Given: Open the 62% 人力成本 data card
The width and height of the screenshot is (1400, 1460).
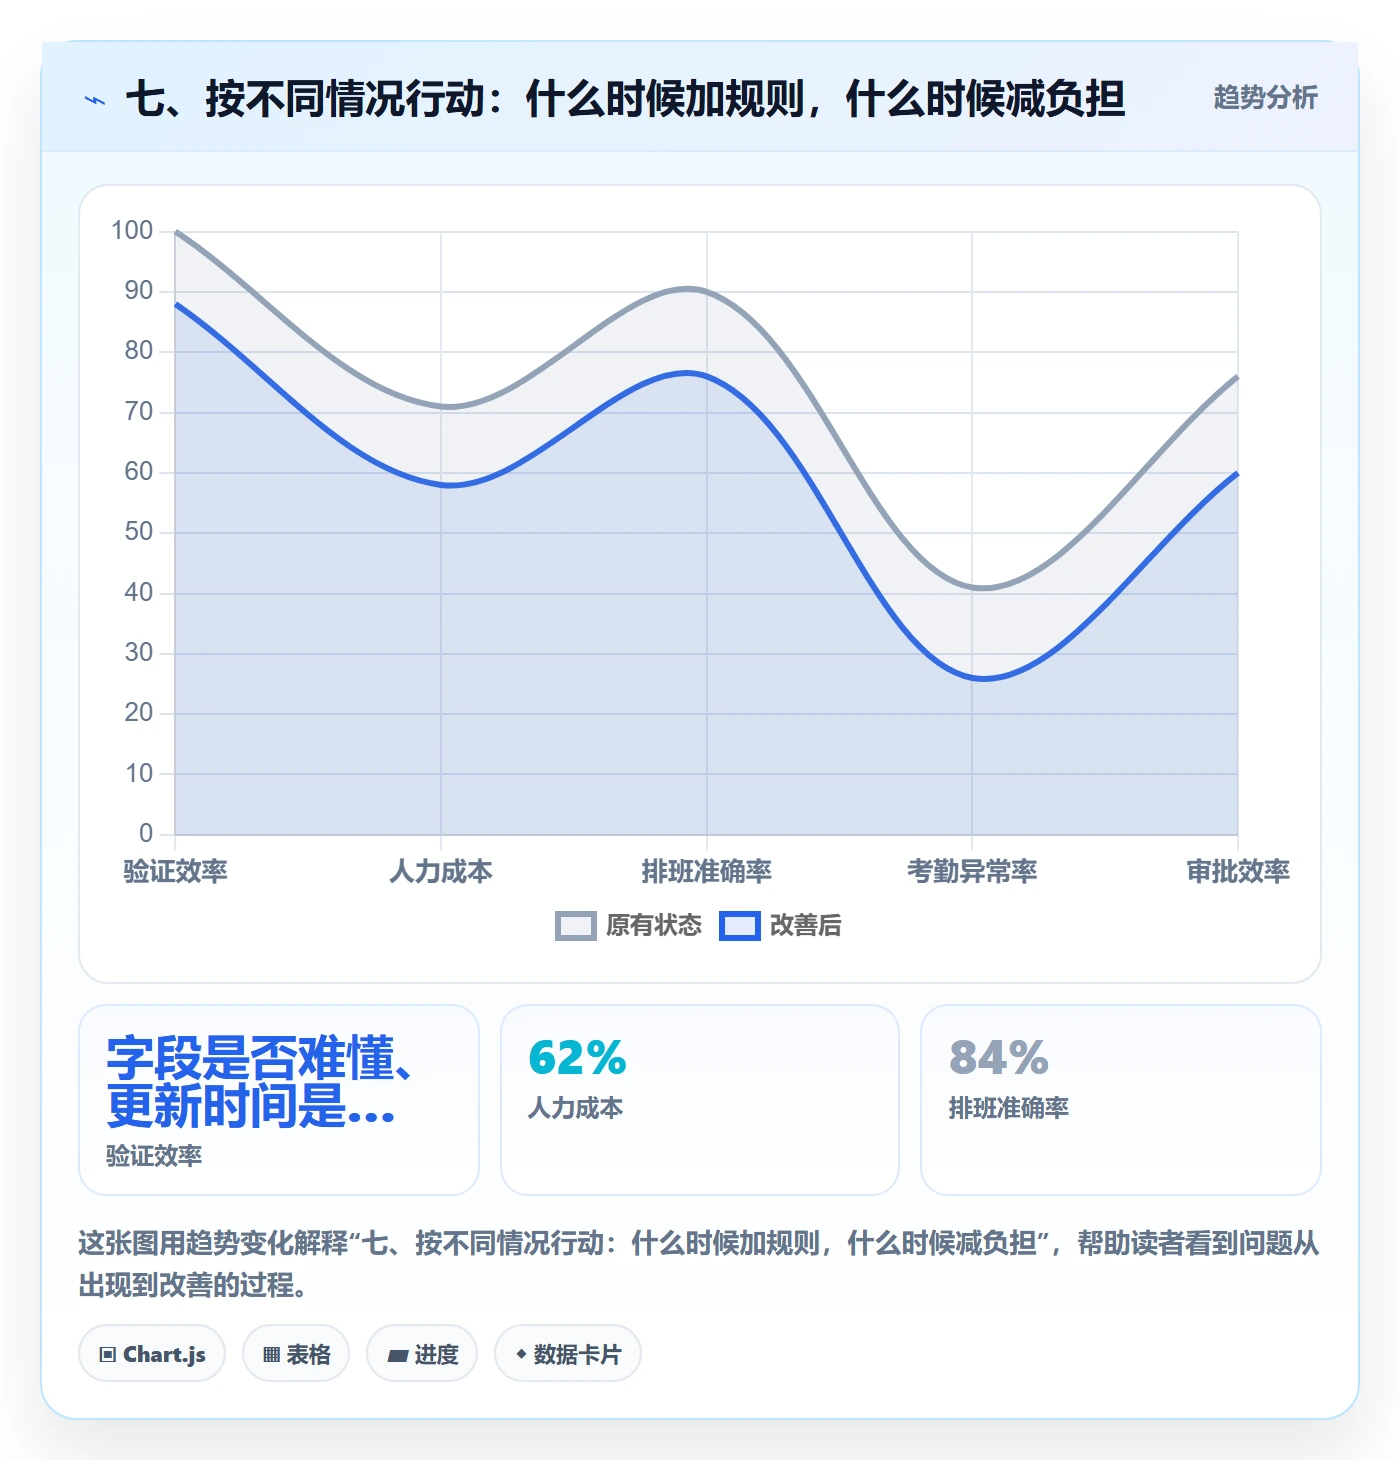Looking at the screenshot, I should (x=700, y=1100).
